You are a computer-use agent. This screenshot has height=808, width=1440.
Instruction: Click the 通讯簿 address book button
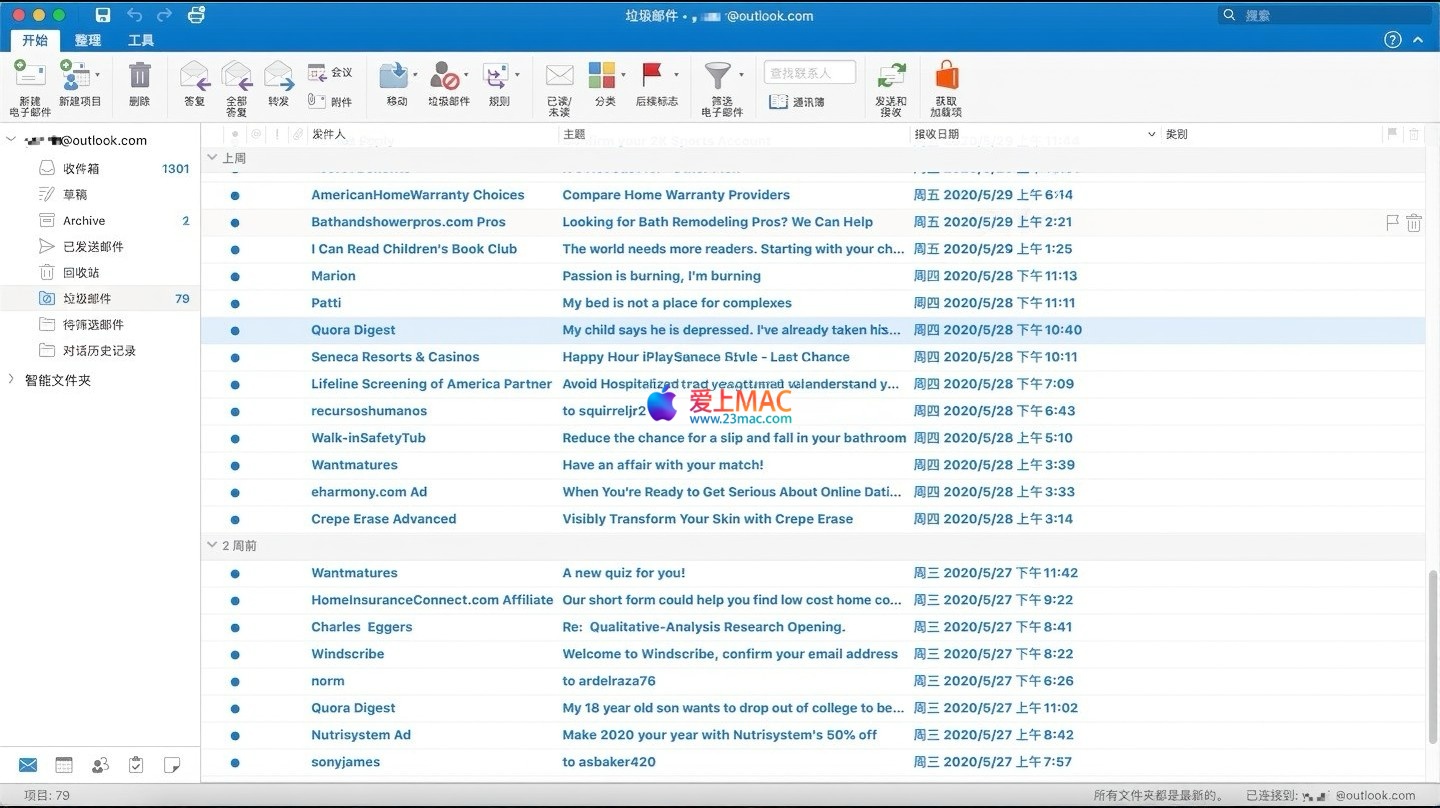[x=797, y=102]
